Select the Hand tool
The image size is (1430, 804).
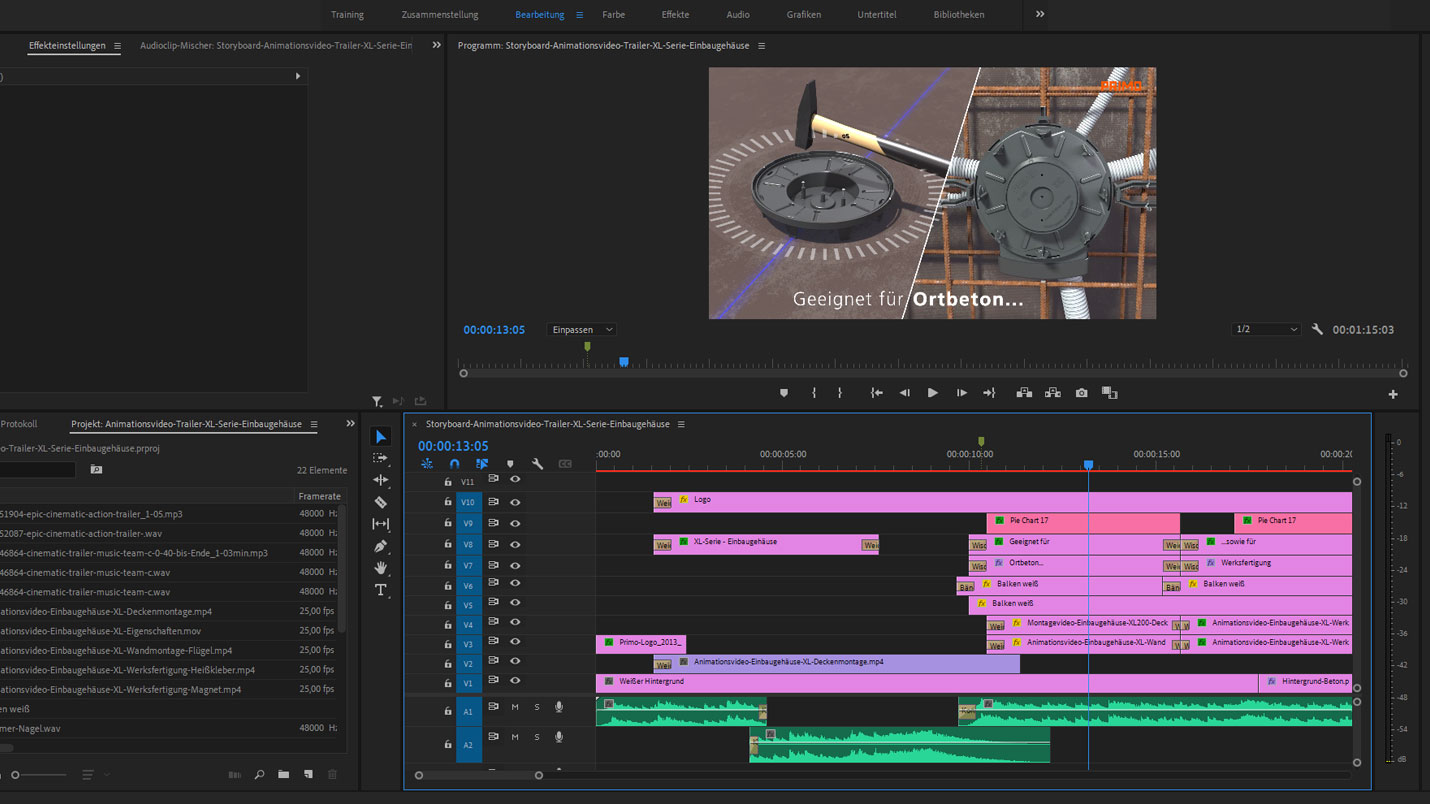381,568
